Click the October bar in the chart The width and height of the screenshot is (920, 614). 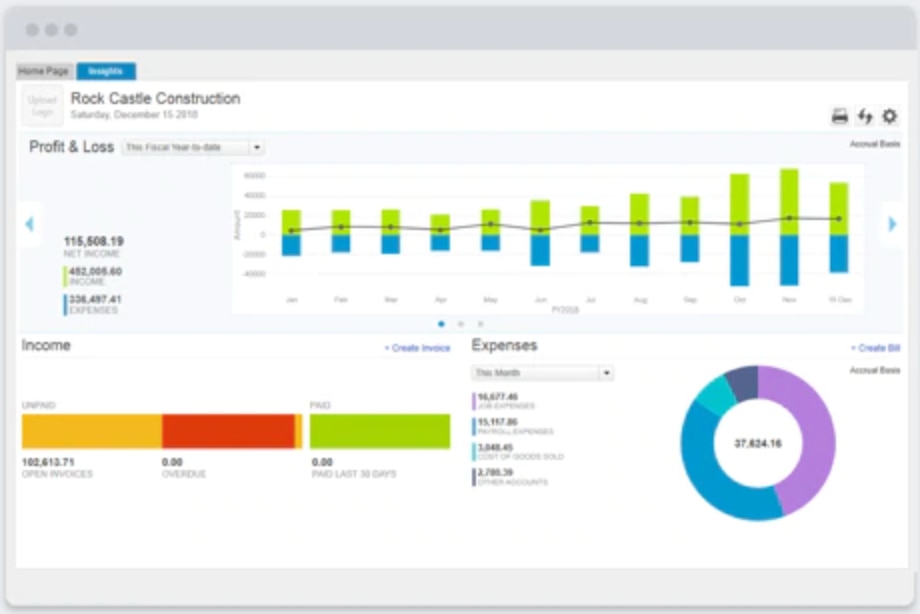[x=739, y=230]
